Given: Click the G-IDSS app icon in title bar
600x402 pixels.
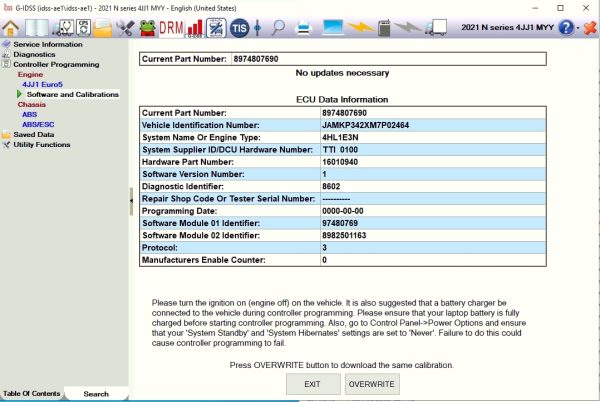Looking at the screenshot, I should (x=8, y=8).
